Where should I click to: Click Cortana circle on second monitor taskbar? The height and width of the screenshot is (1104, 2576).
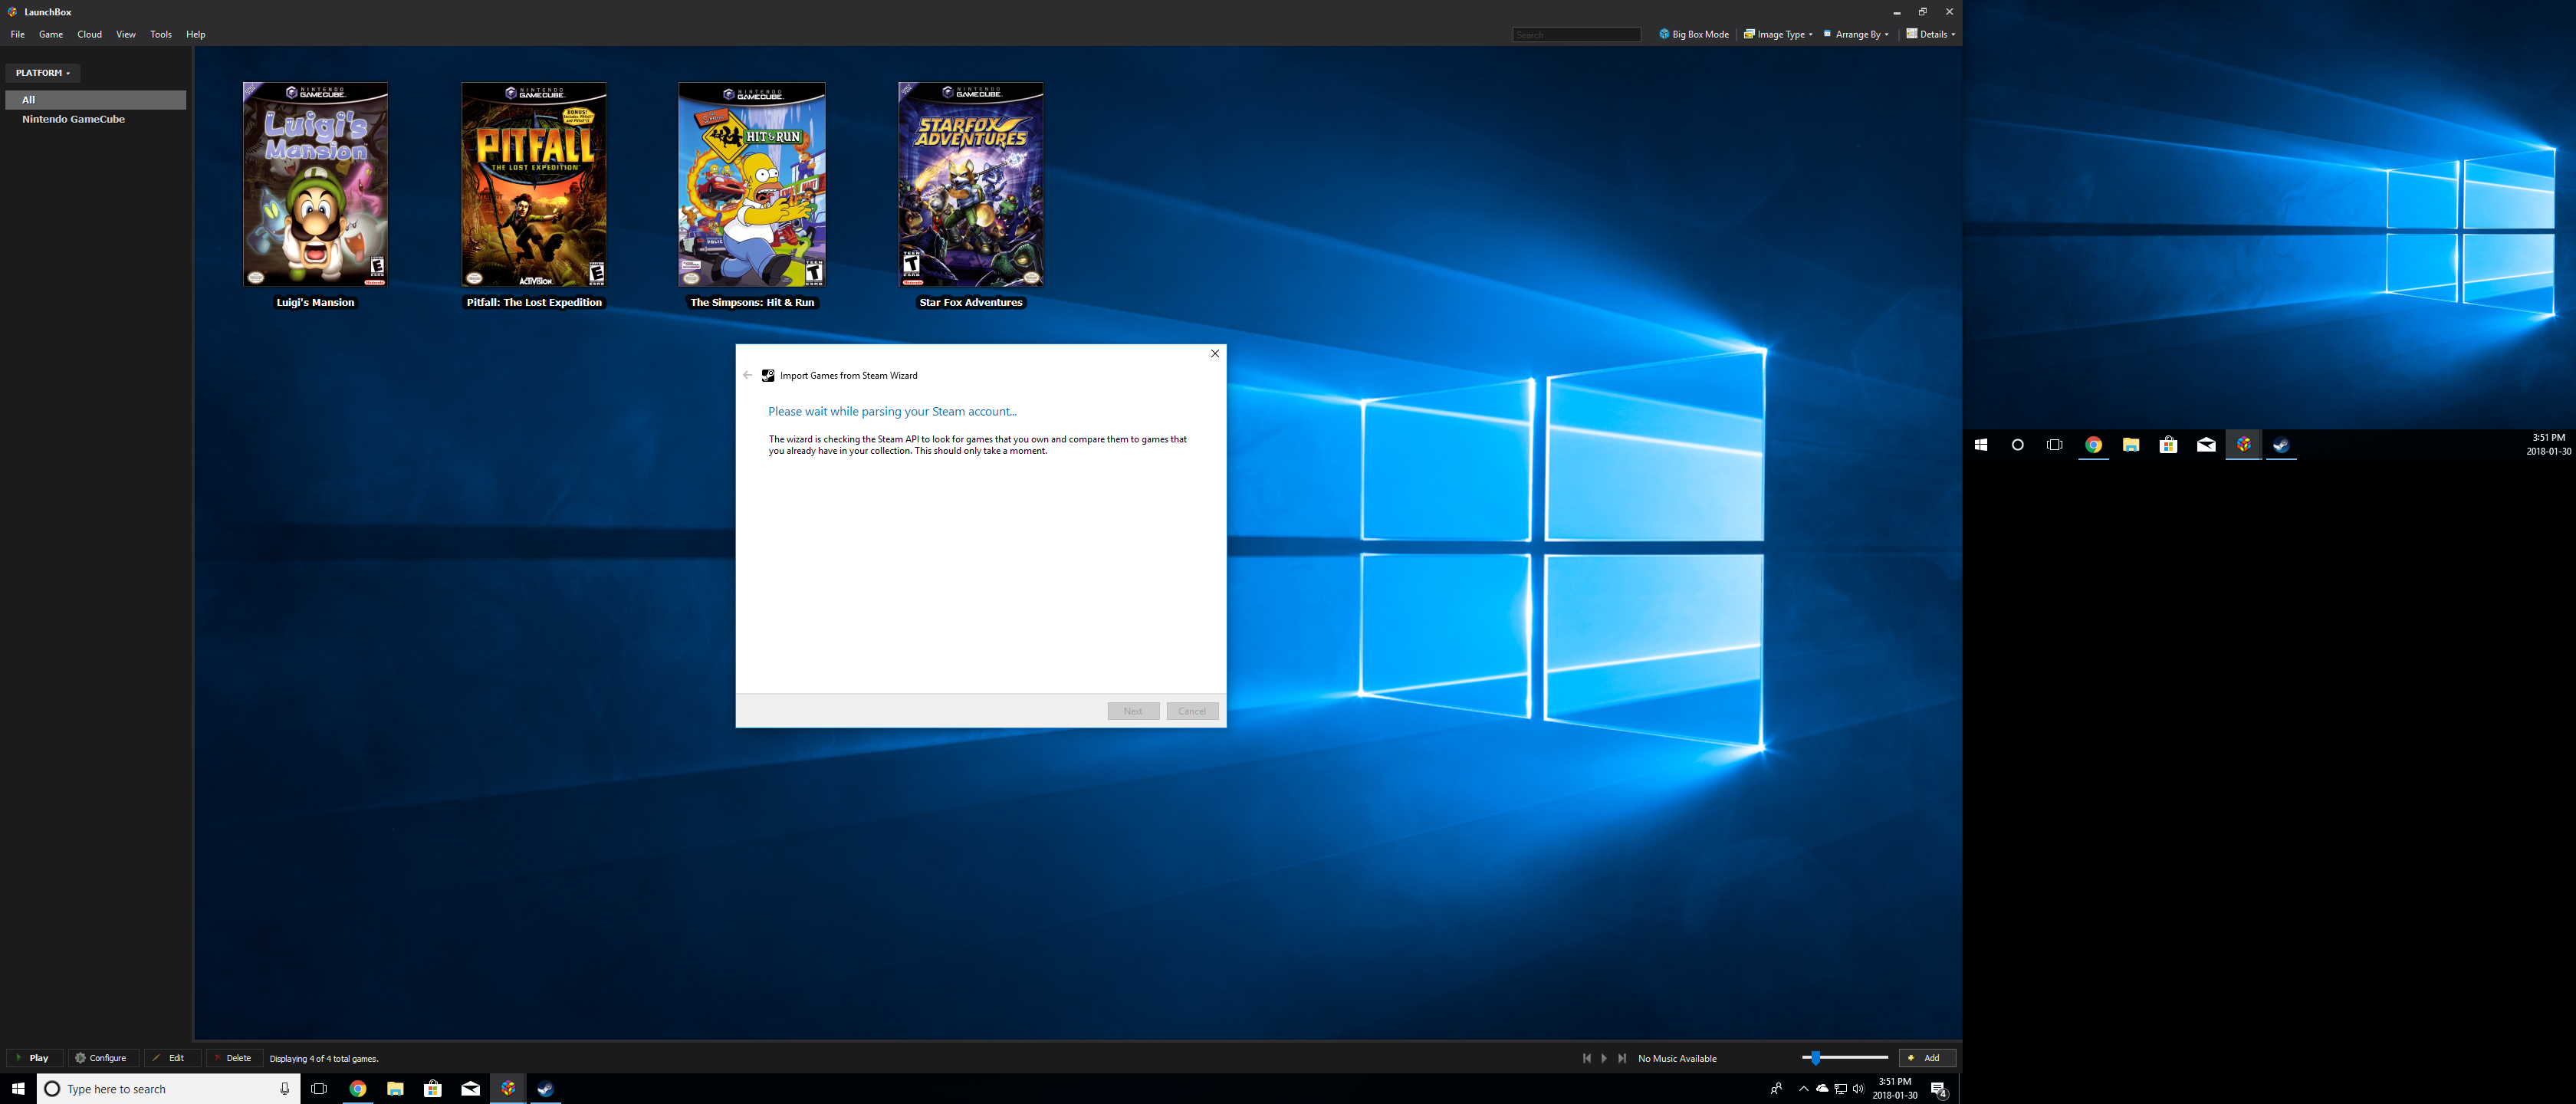(x=2017, y=445)
